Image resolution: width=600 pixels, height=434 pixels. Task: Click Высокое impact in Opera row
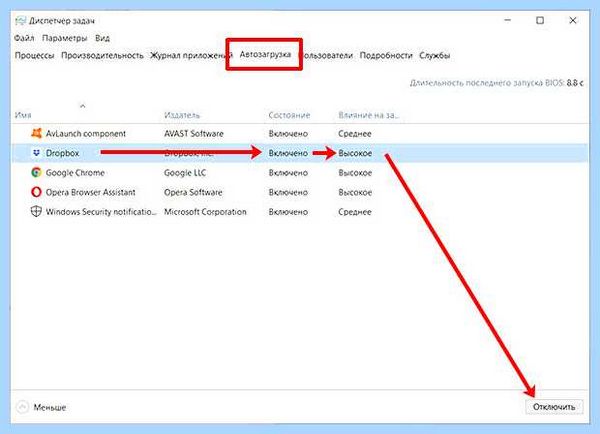click(355, 192)
